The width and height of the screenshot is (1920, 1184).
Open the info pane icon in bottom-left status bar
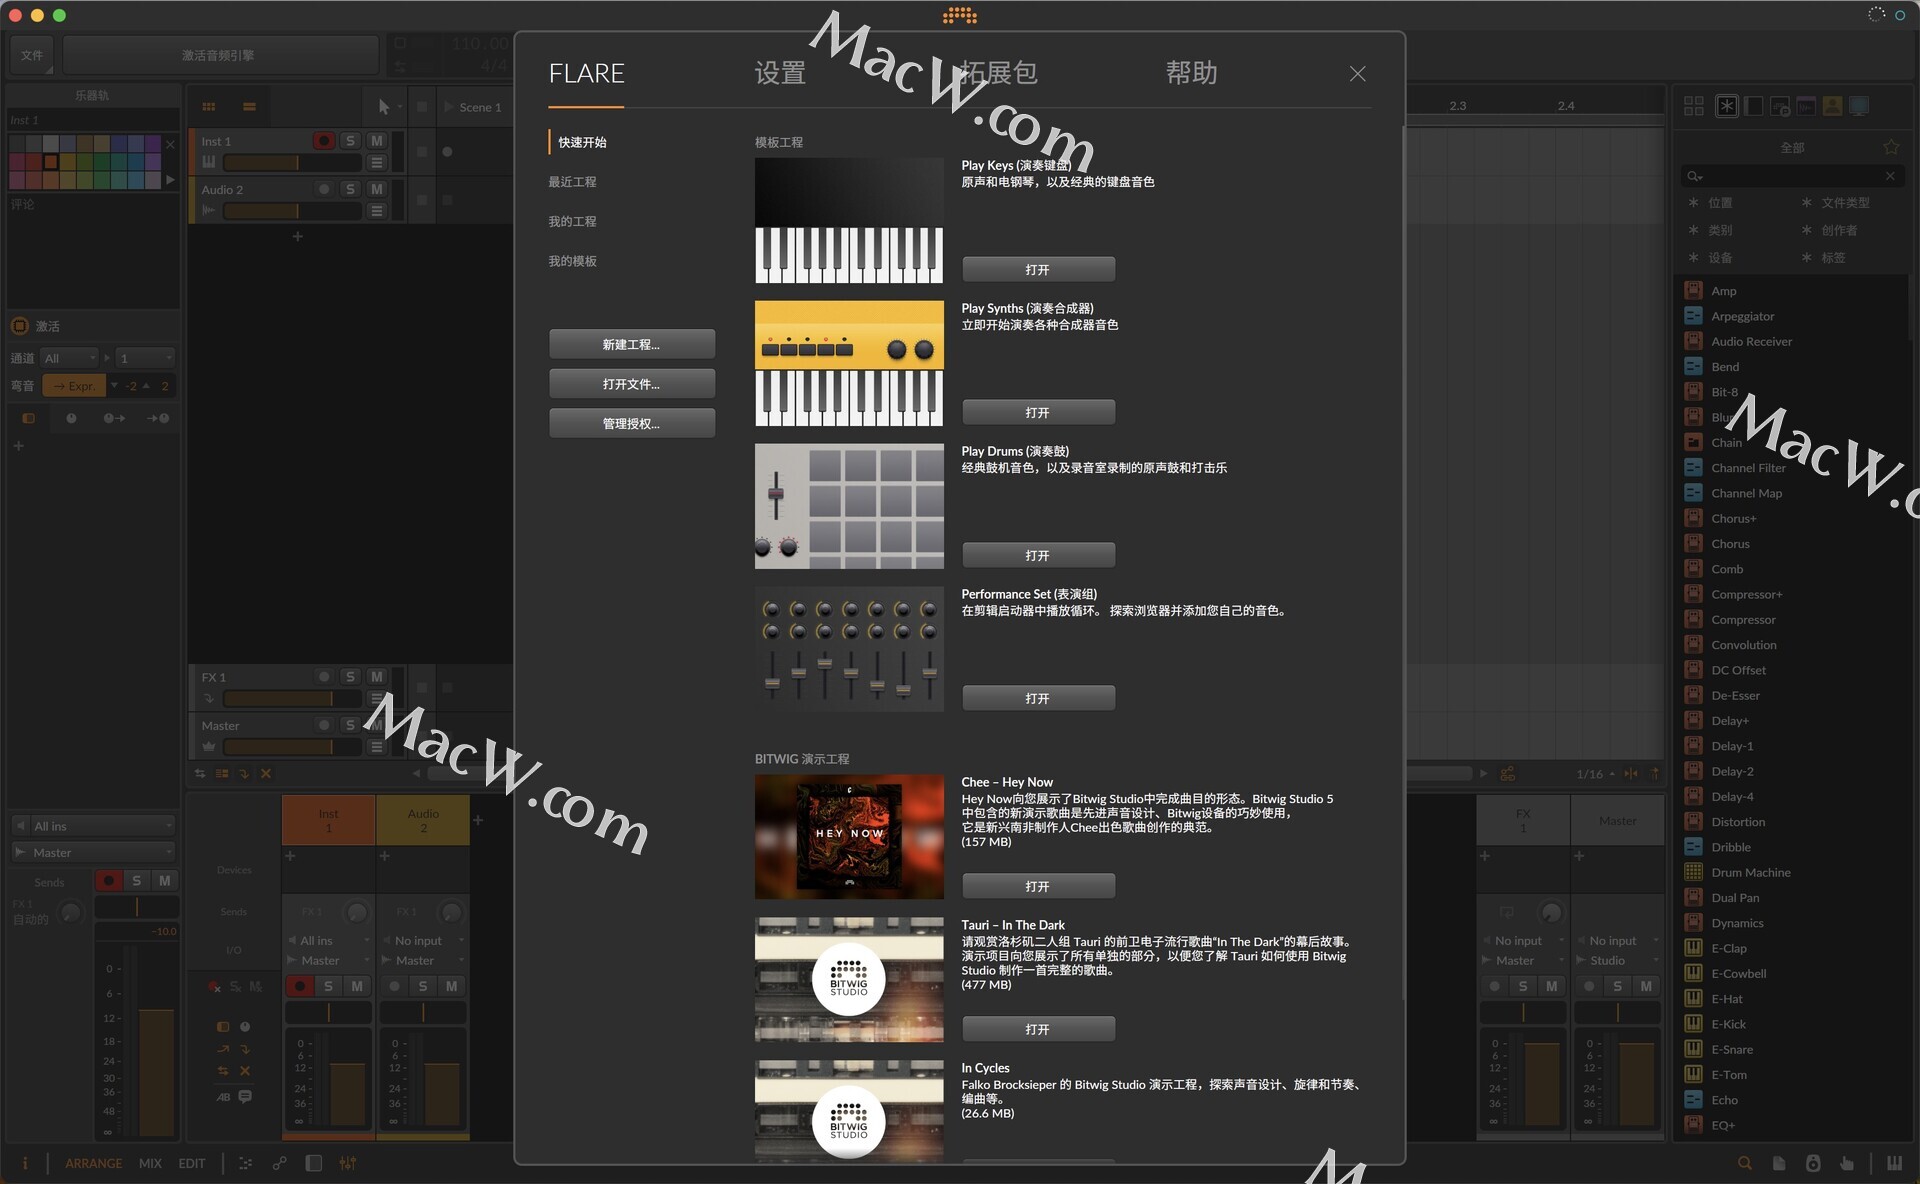25,1163
